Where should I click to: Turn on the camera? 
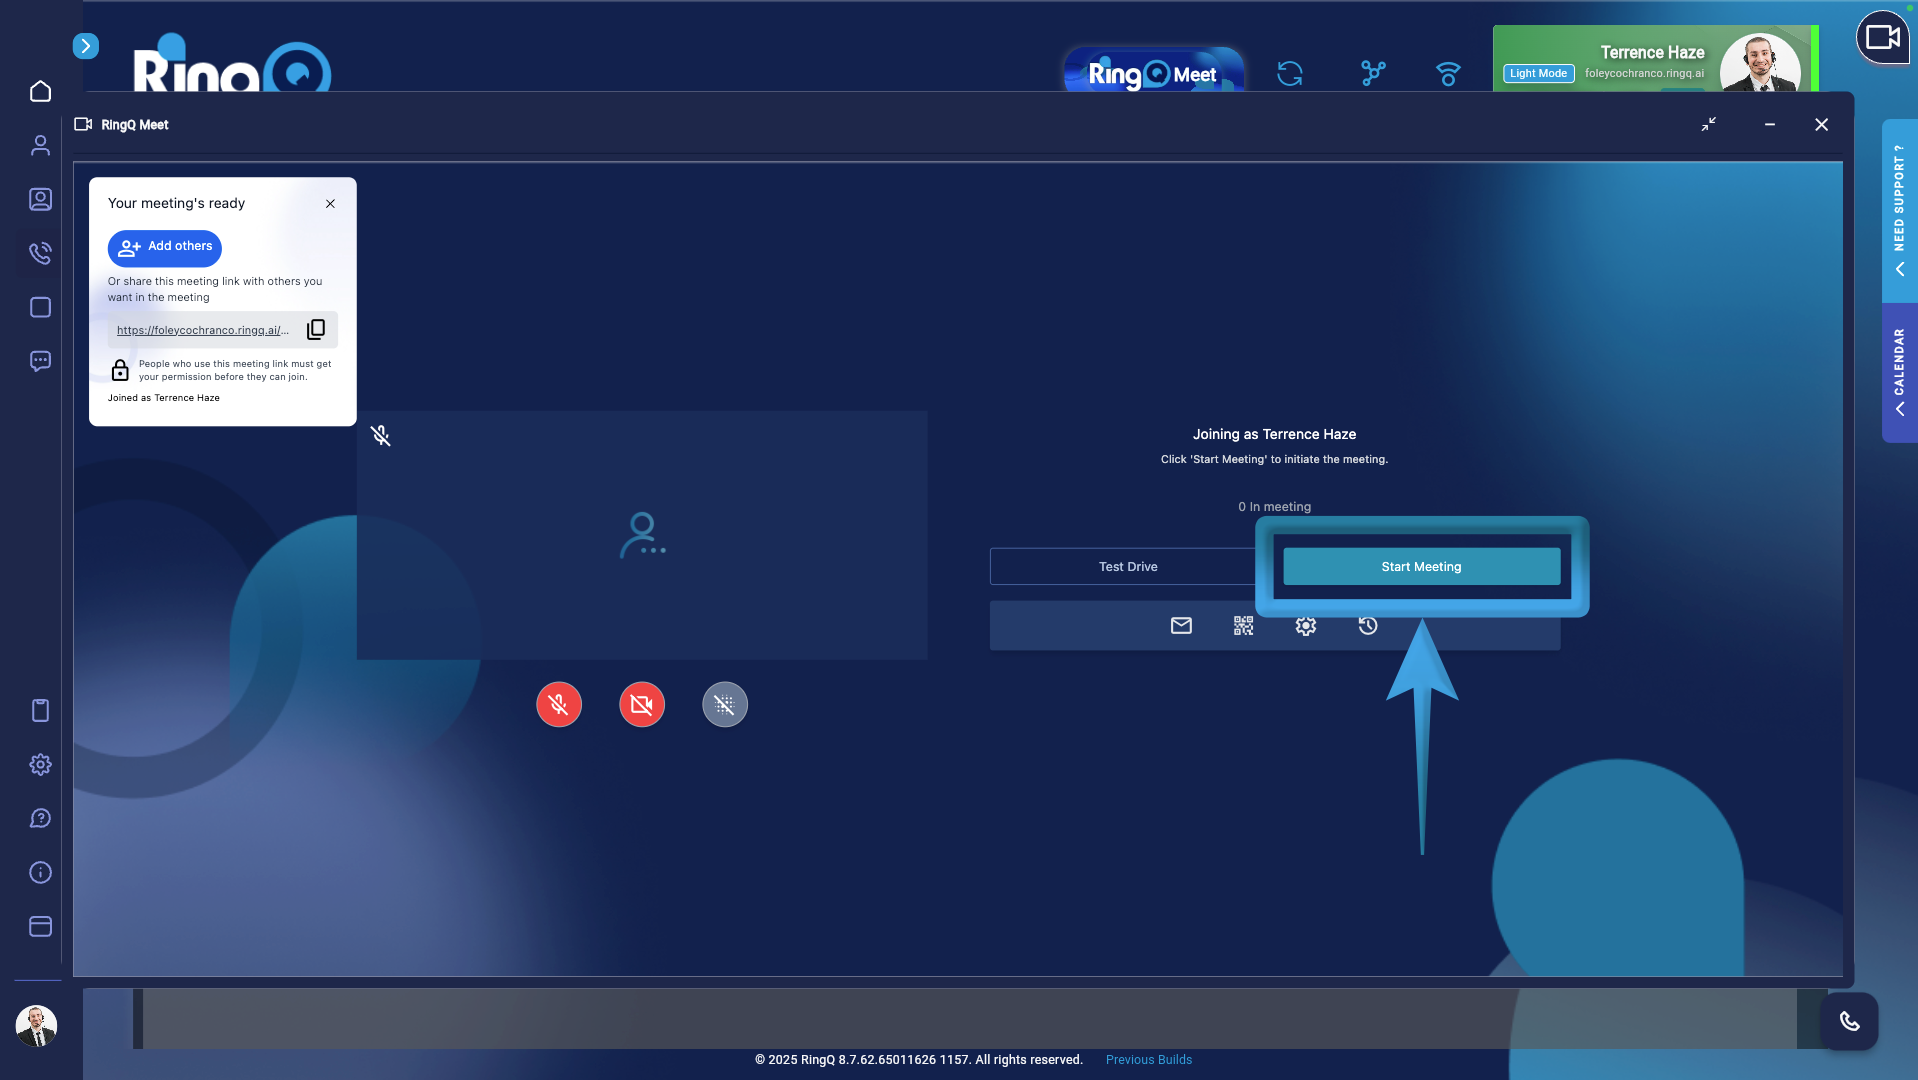tap(642, 705)
